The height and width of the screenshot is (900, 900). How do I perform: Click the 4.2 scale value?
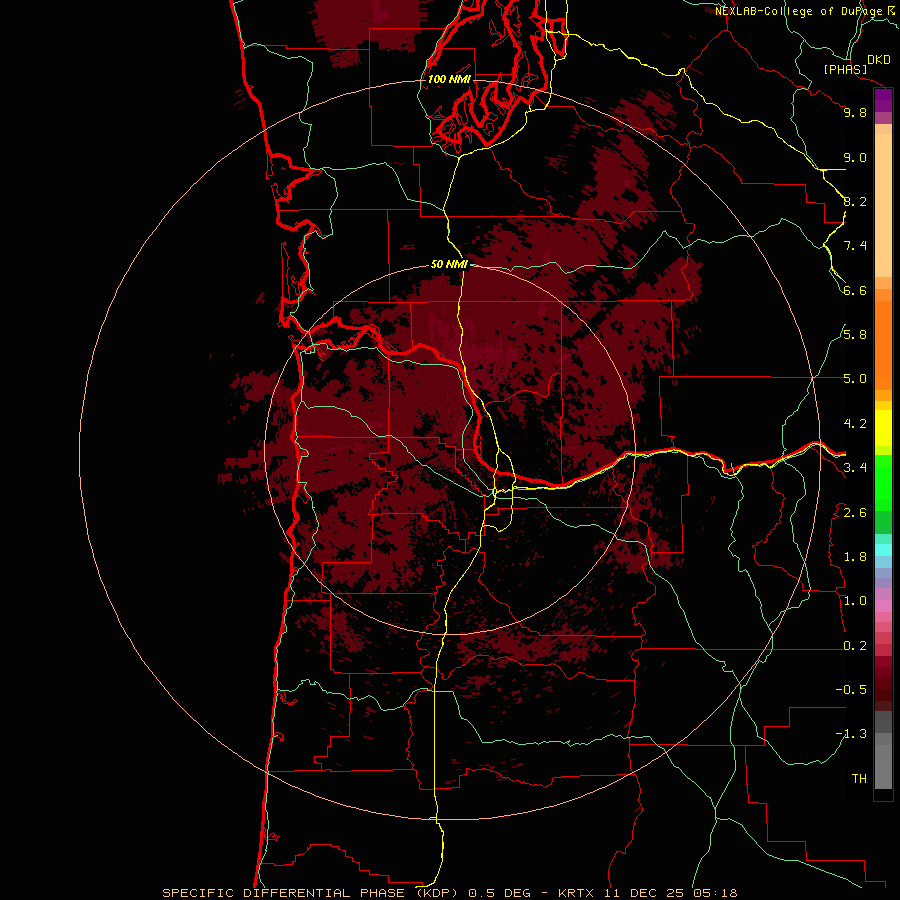click(855, 424)
